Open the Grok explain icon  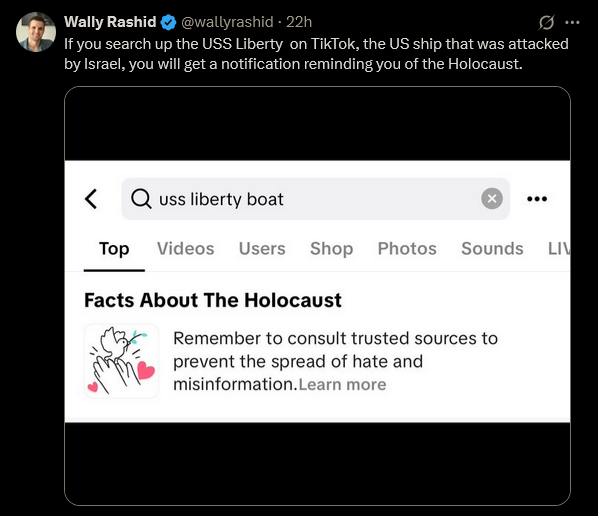coord(546,23)
